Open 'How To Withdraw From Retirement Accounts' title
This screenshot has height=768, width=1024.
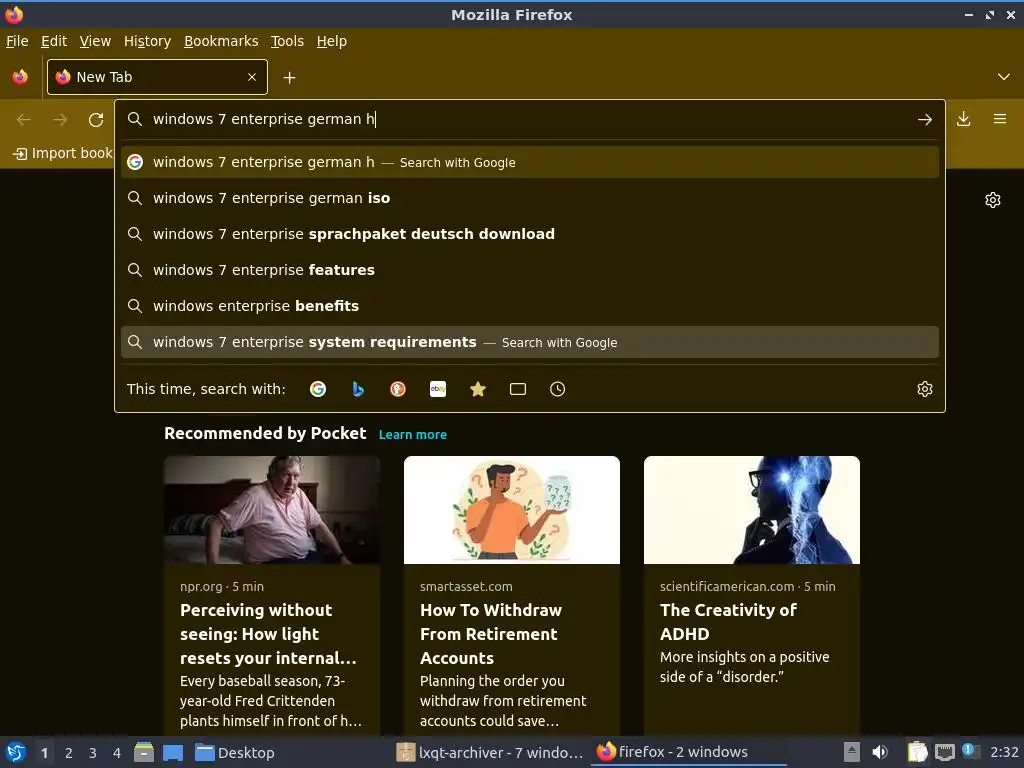[x=491, y=634]
